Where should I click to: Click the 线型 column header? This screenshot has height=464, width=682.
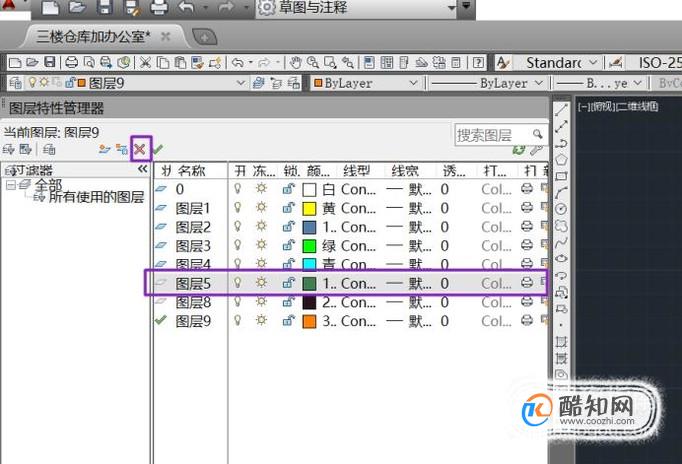coord(356,170)
